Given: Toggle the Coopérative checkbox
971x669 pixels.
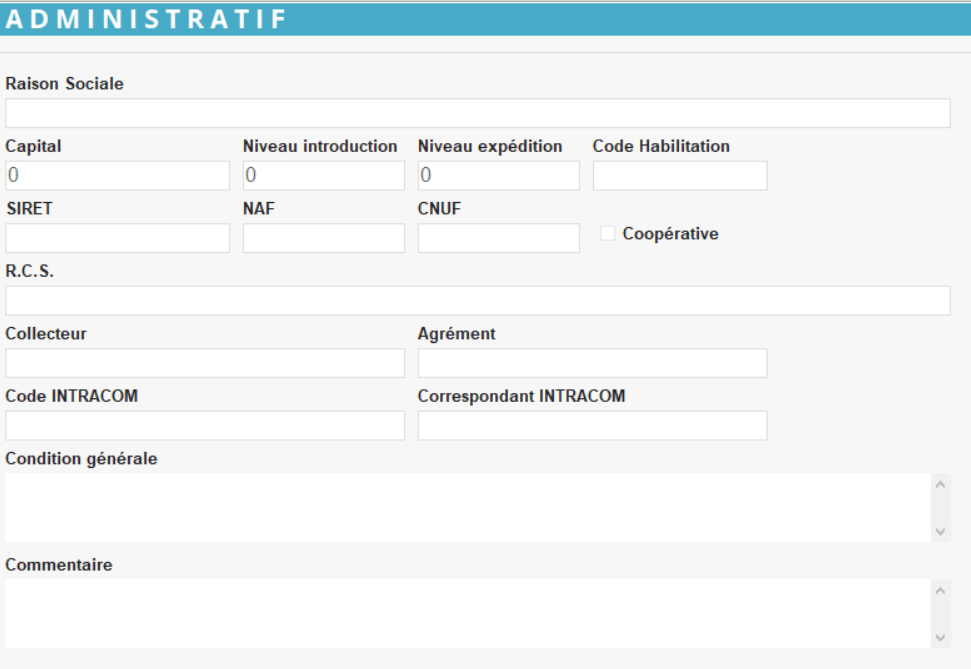Looking at the screenshot, I should (x=608, y=234).
